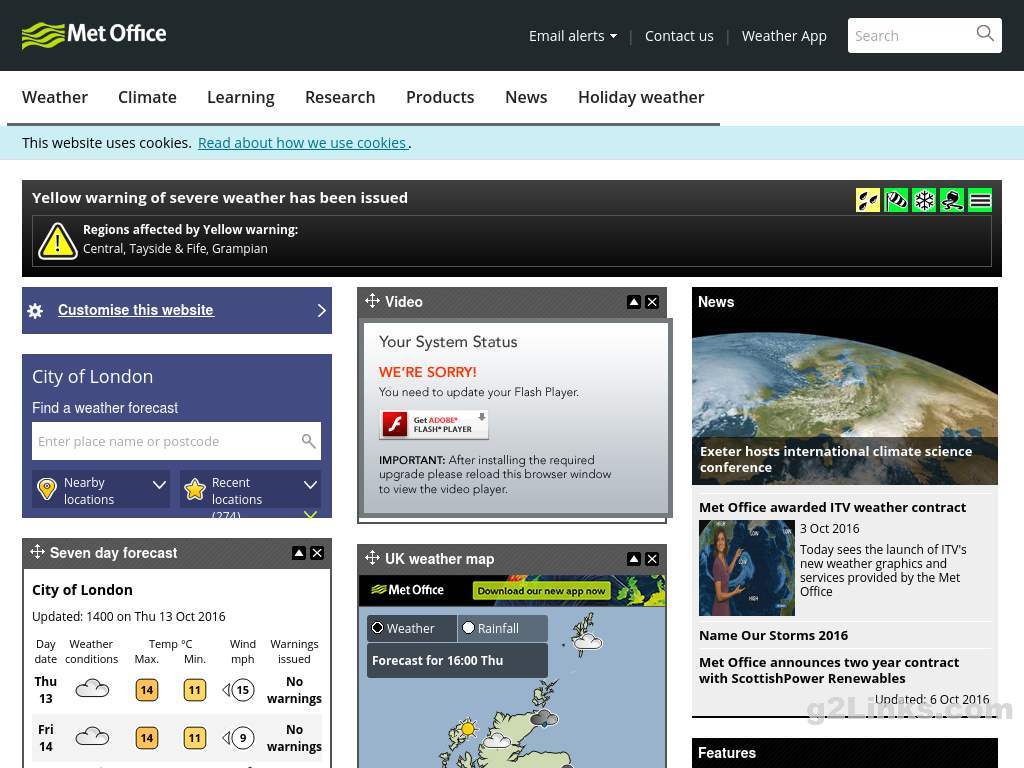Open the ITV weather presenter thumbnail

pos(746,568)
